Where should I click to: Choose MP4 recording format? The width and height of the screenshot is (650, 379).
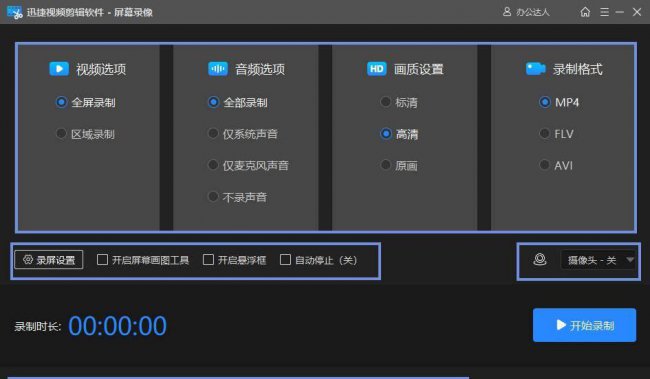pyautogui.click(x=545, y=102)
